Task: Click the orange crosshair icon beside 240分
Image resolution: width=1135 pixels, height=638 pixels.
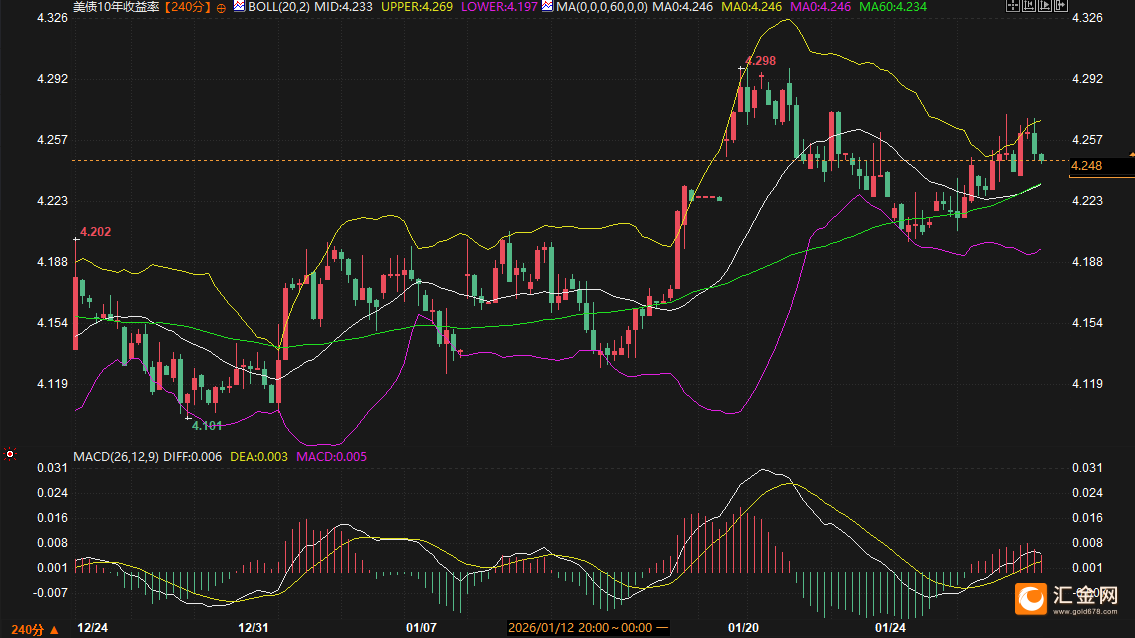Action: (x=221, y=7)
